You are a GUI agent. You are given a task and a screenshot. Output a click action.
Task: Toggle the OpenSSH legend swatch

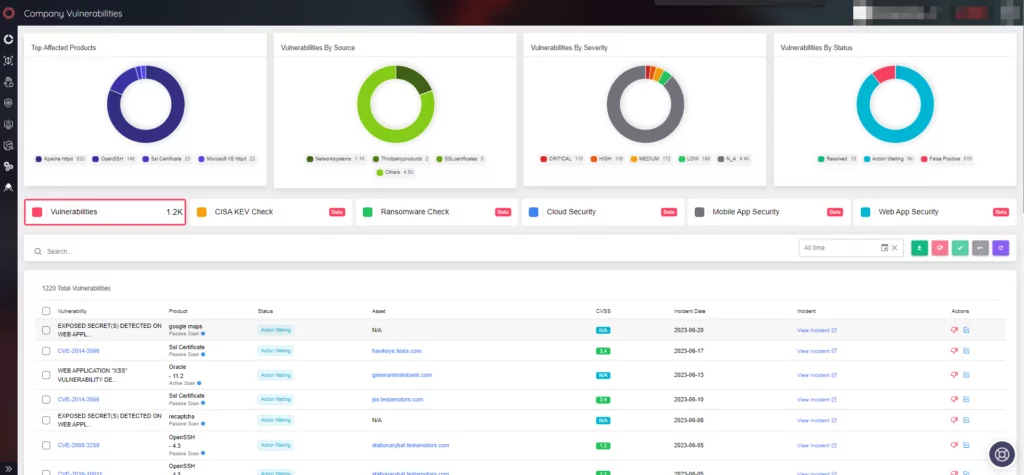95,159
